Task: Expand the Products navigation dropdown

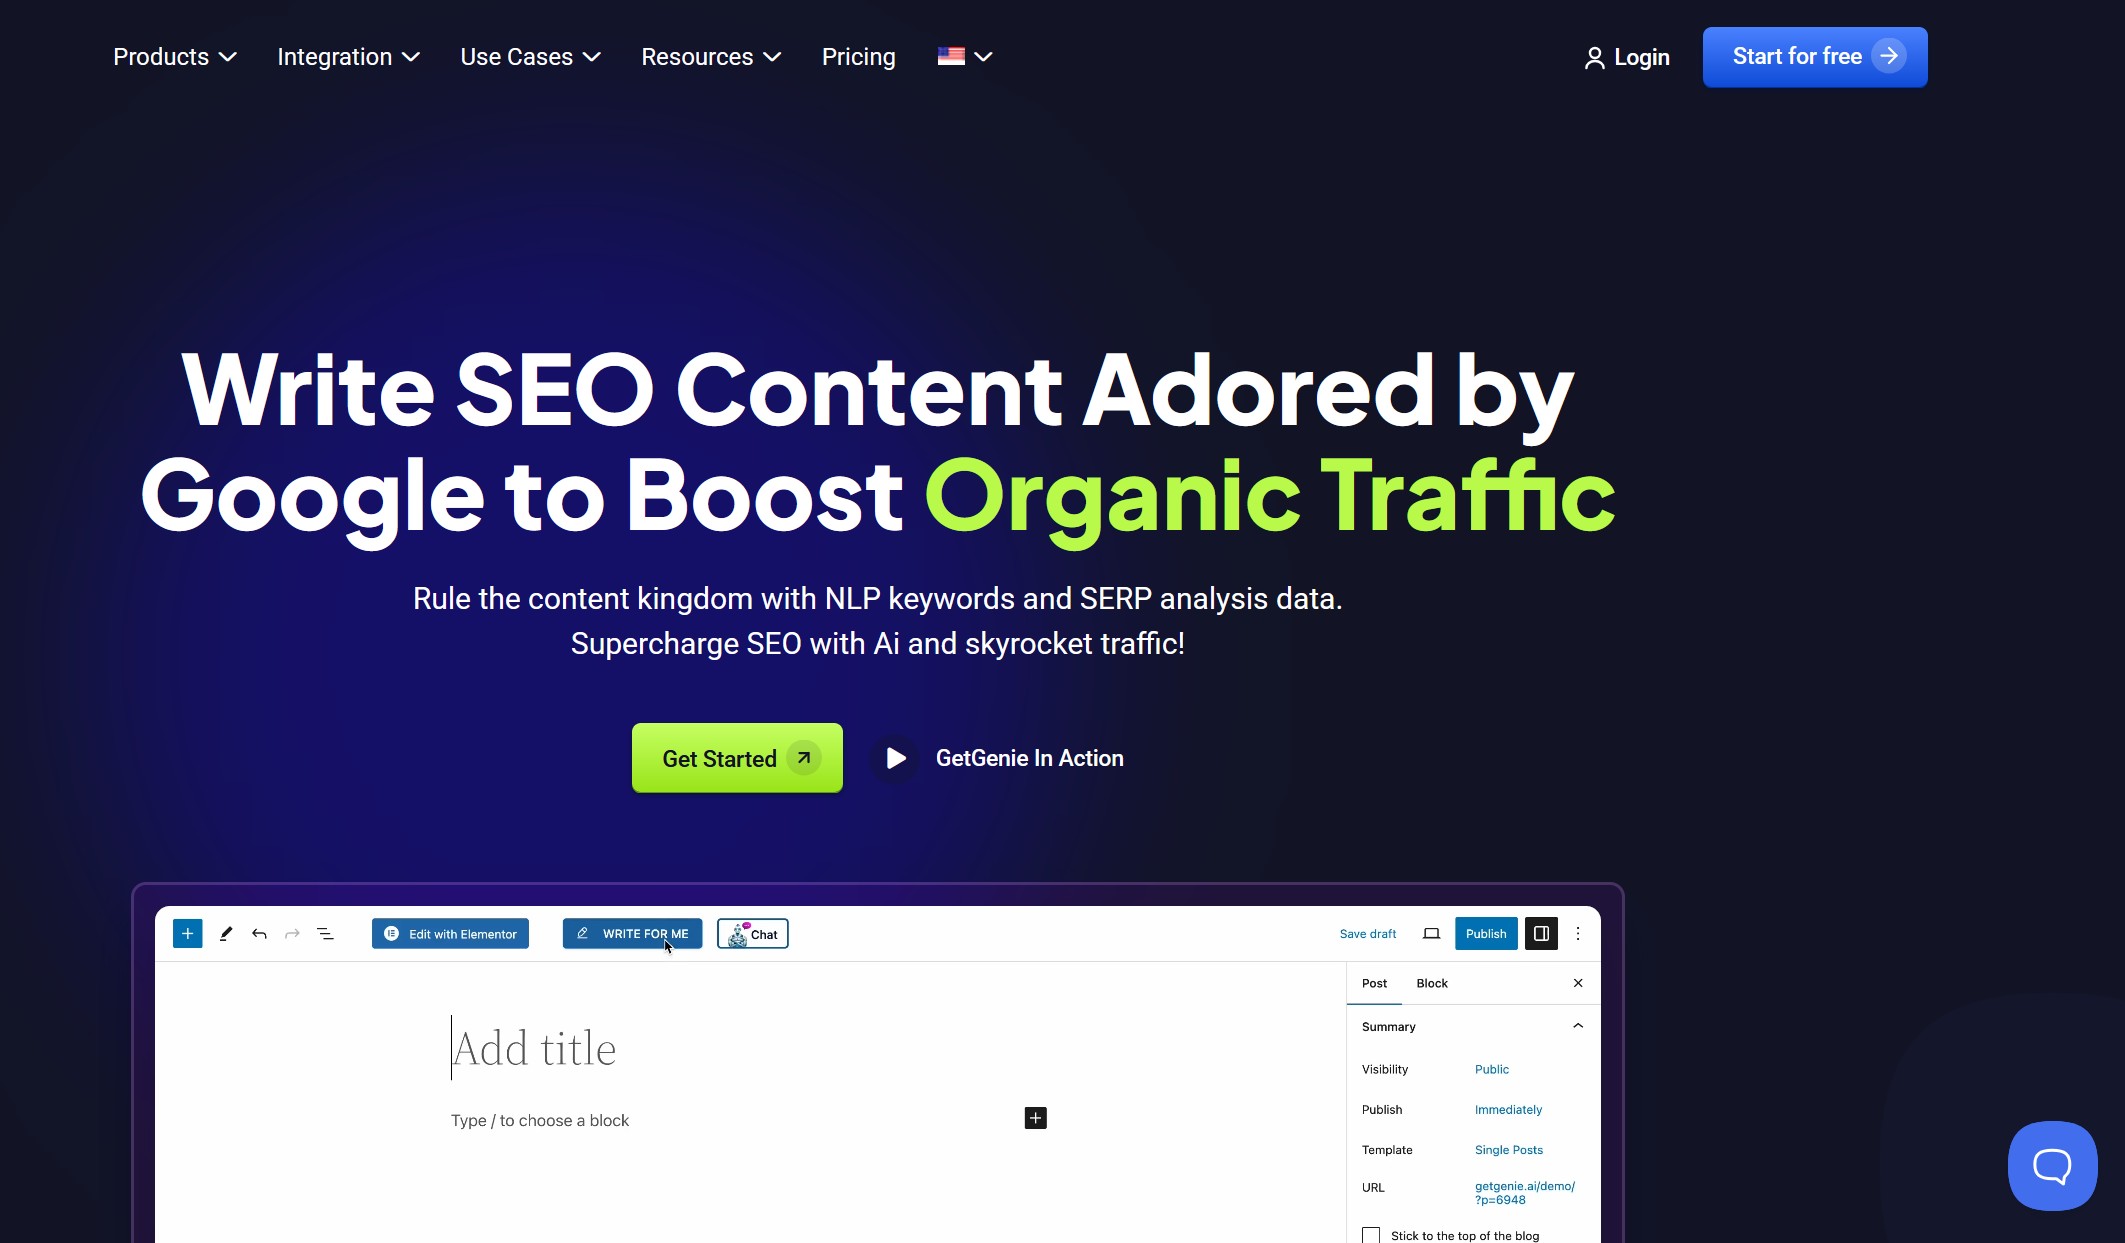Action: pos(173,56)
